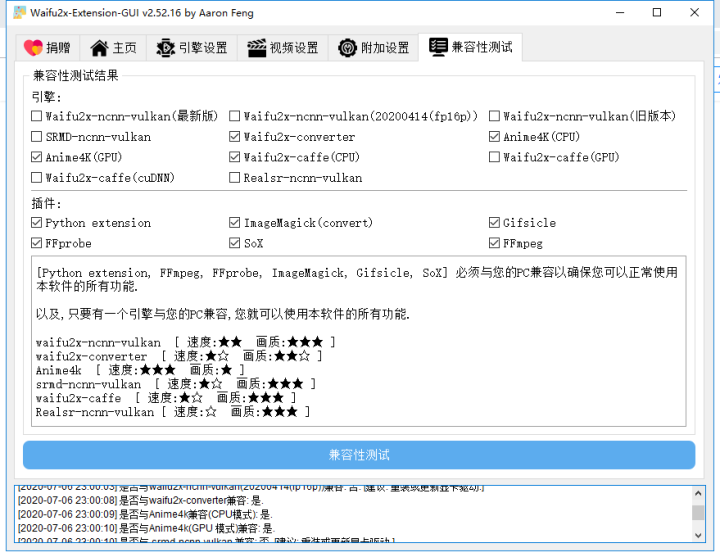Click the heart icon on donate tab
720x557 pixels.
(x=33, y=48)
